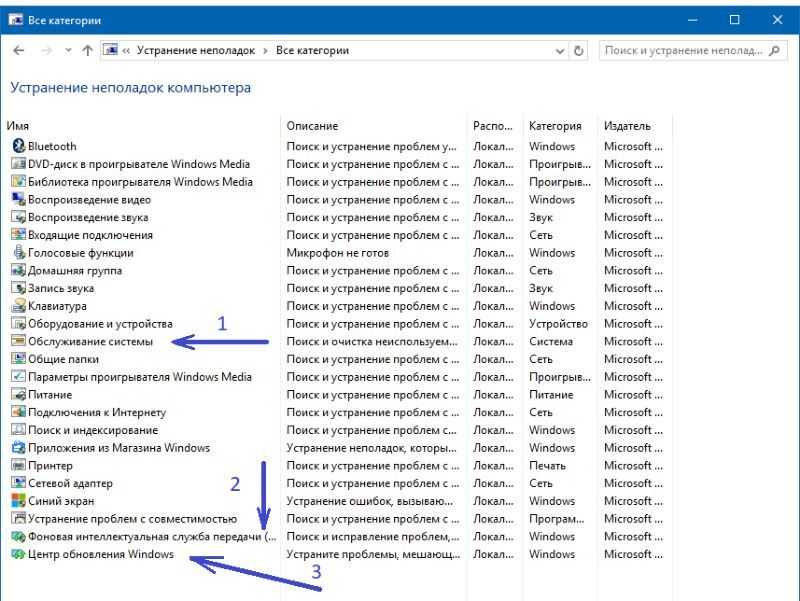Select 'Микрофон не готов' description
This screenshot has width=800, height=601.
pos(338,253)
